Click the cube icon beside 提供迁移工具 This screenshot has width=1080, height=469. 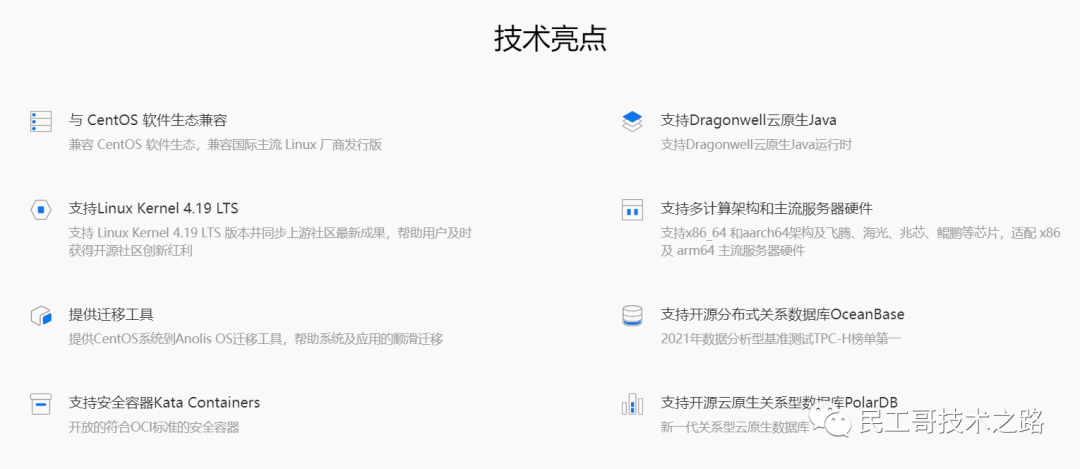pyautogui.click(x=41, y=316)
